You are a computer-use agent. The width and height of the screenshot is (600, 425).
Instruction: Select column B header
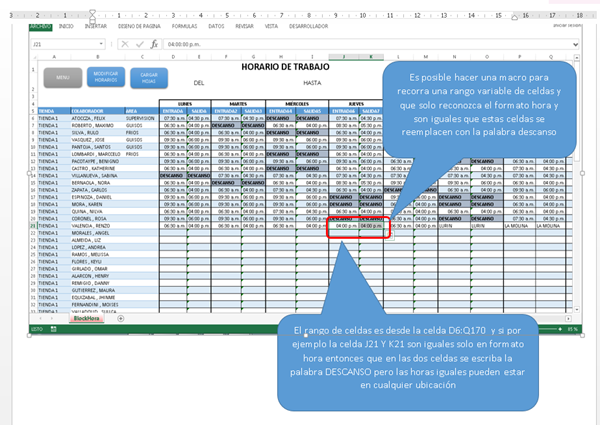98,57
